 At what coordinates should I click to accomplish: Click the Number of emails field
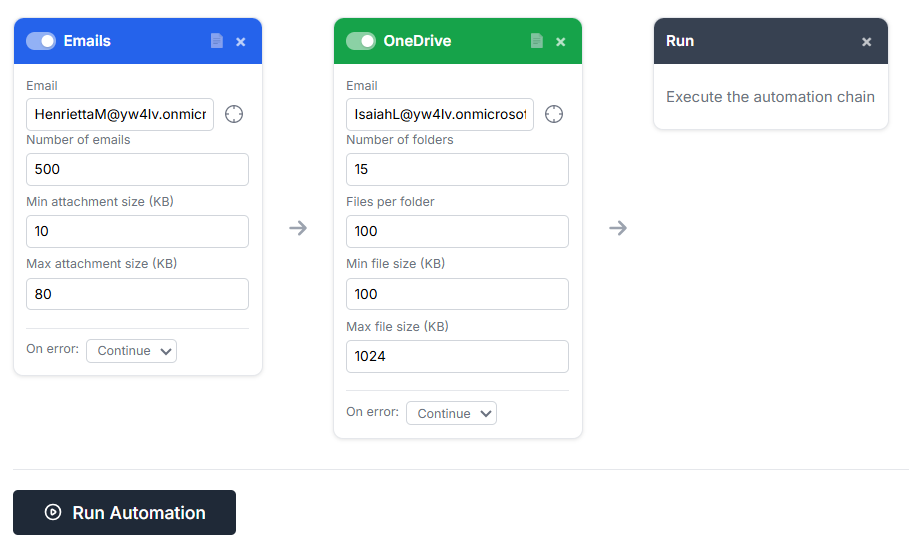point(137,170)
